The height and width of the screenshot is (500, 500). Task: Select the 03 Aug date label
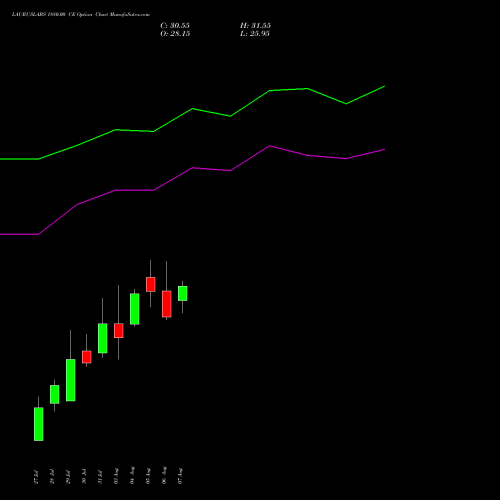point(116,476)
